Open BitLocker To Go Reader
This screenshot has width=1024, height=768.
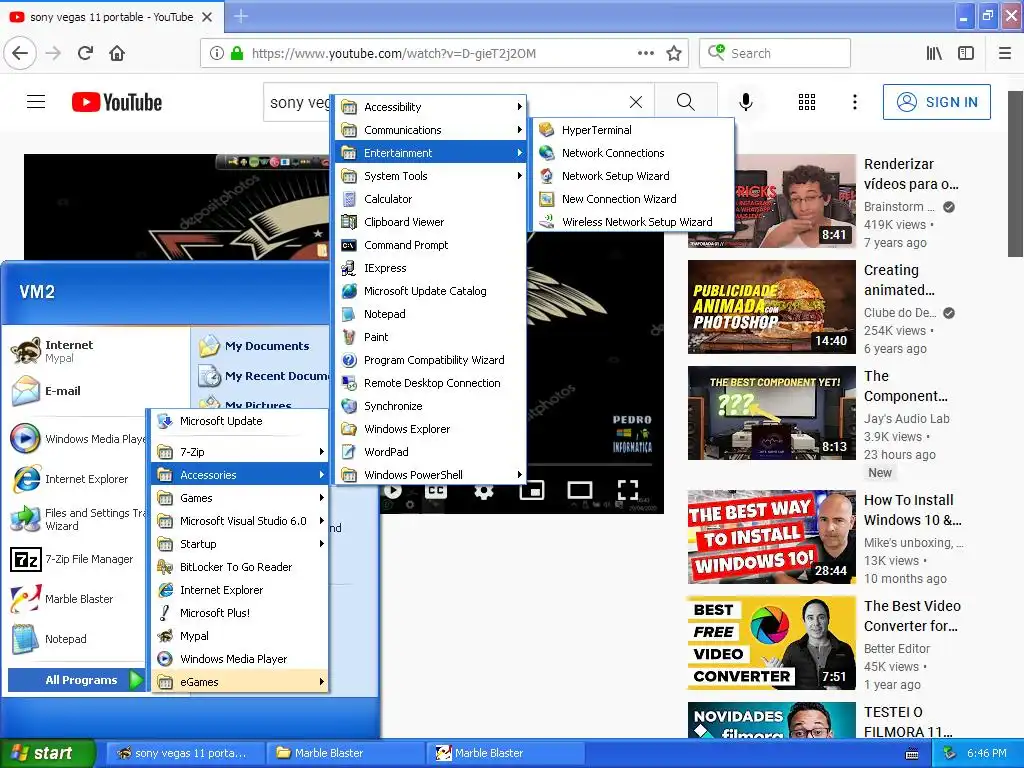click(x=240, y=567)
